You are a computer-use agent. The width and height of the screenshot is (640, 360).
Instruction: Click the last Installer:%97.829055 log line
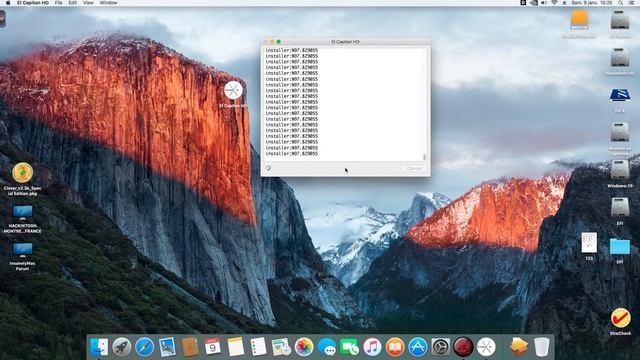pos(291,154)
